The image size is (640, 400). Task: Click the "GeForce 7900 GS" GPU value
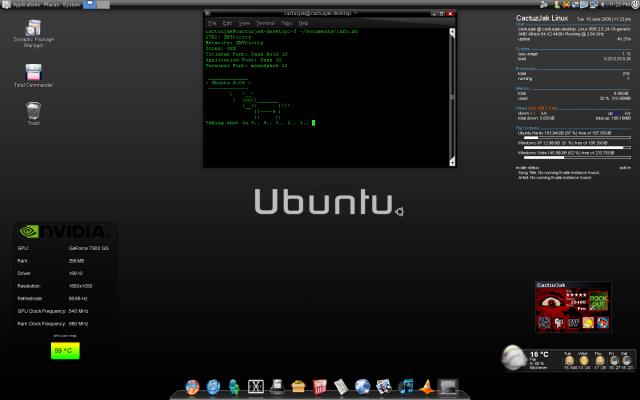tap(89, 248)
